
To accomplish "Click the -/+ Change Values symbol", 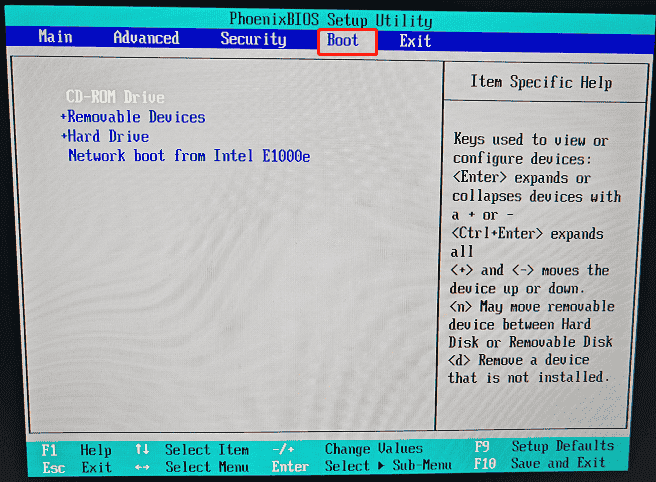I will pyautogui.click(x=283, y=449).
